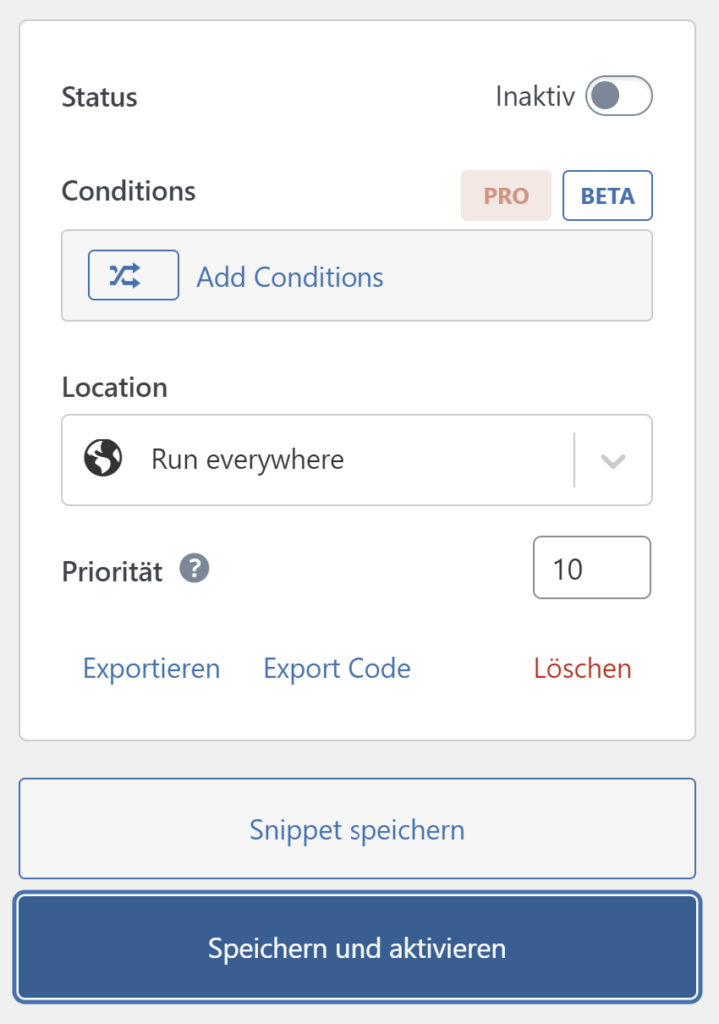Select the world icon in the Location box
719x1024 pixels.
103,459
